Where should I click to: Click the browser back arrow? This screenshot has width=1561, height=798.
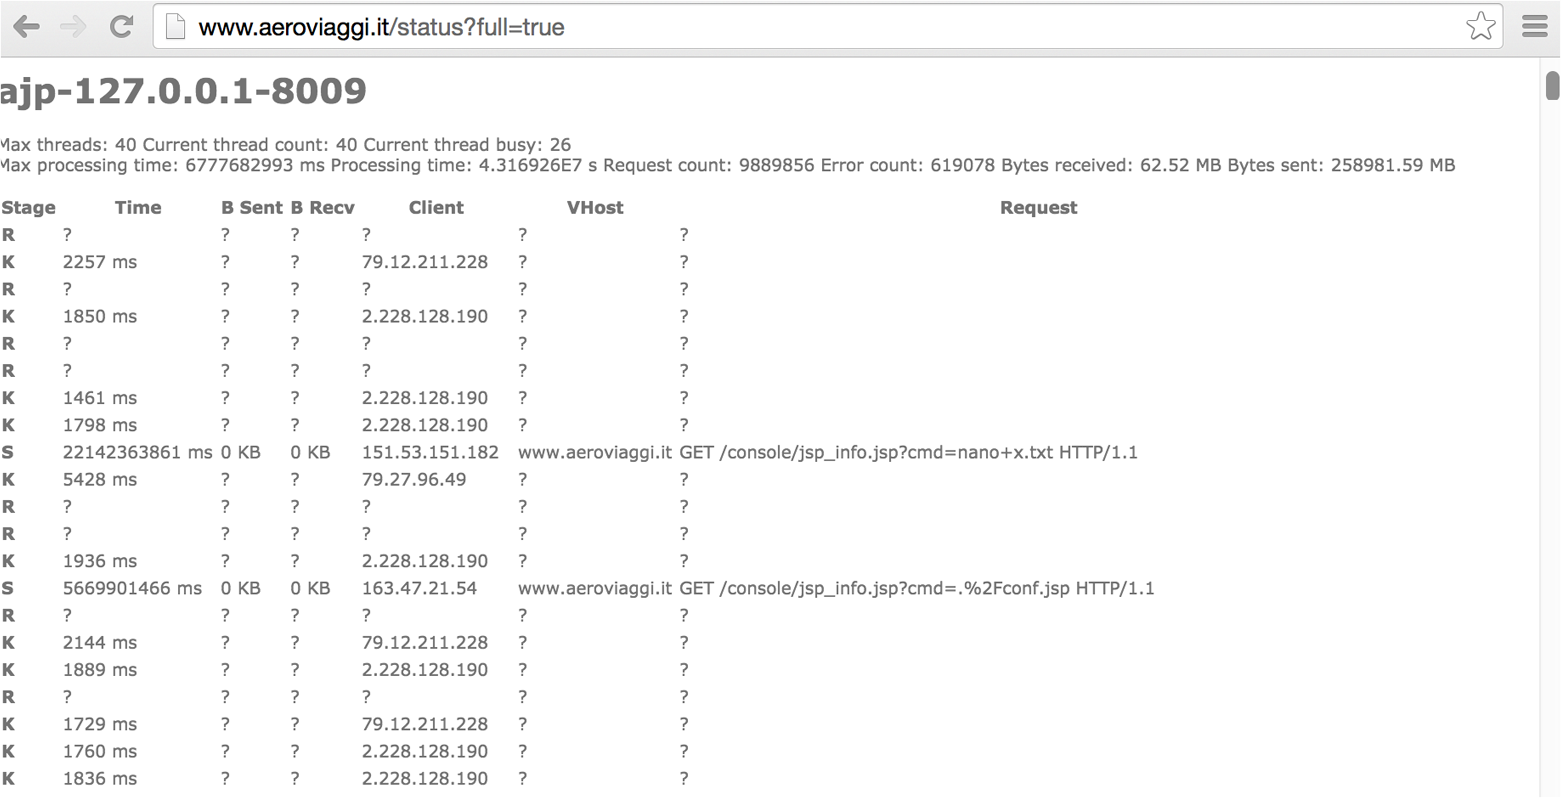[x=26, y=26]
